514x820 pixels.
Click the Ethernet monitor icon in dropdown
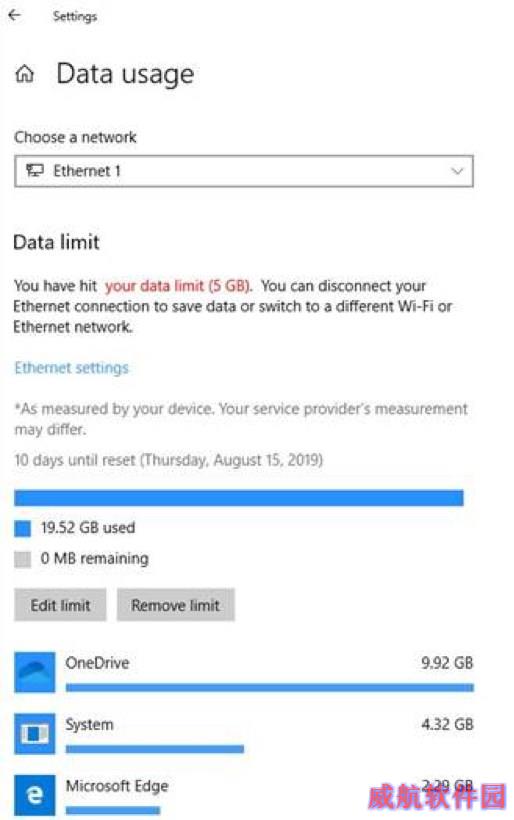click(x=35, y=170)
